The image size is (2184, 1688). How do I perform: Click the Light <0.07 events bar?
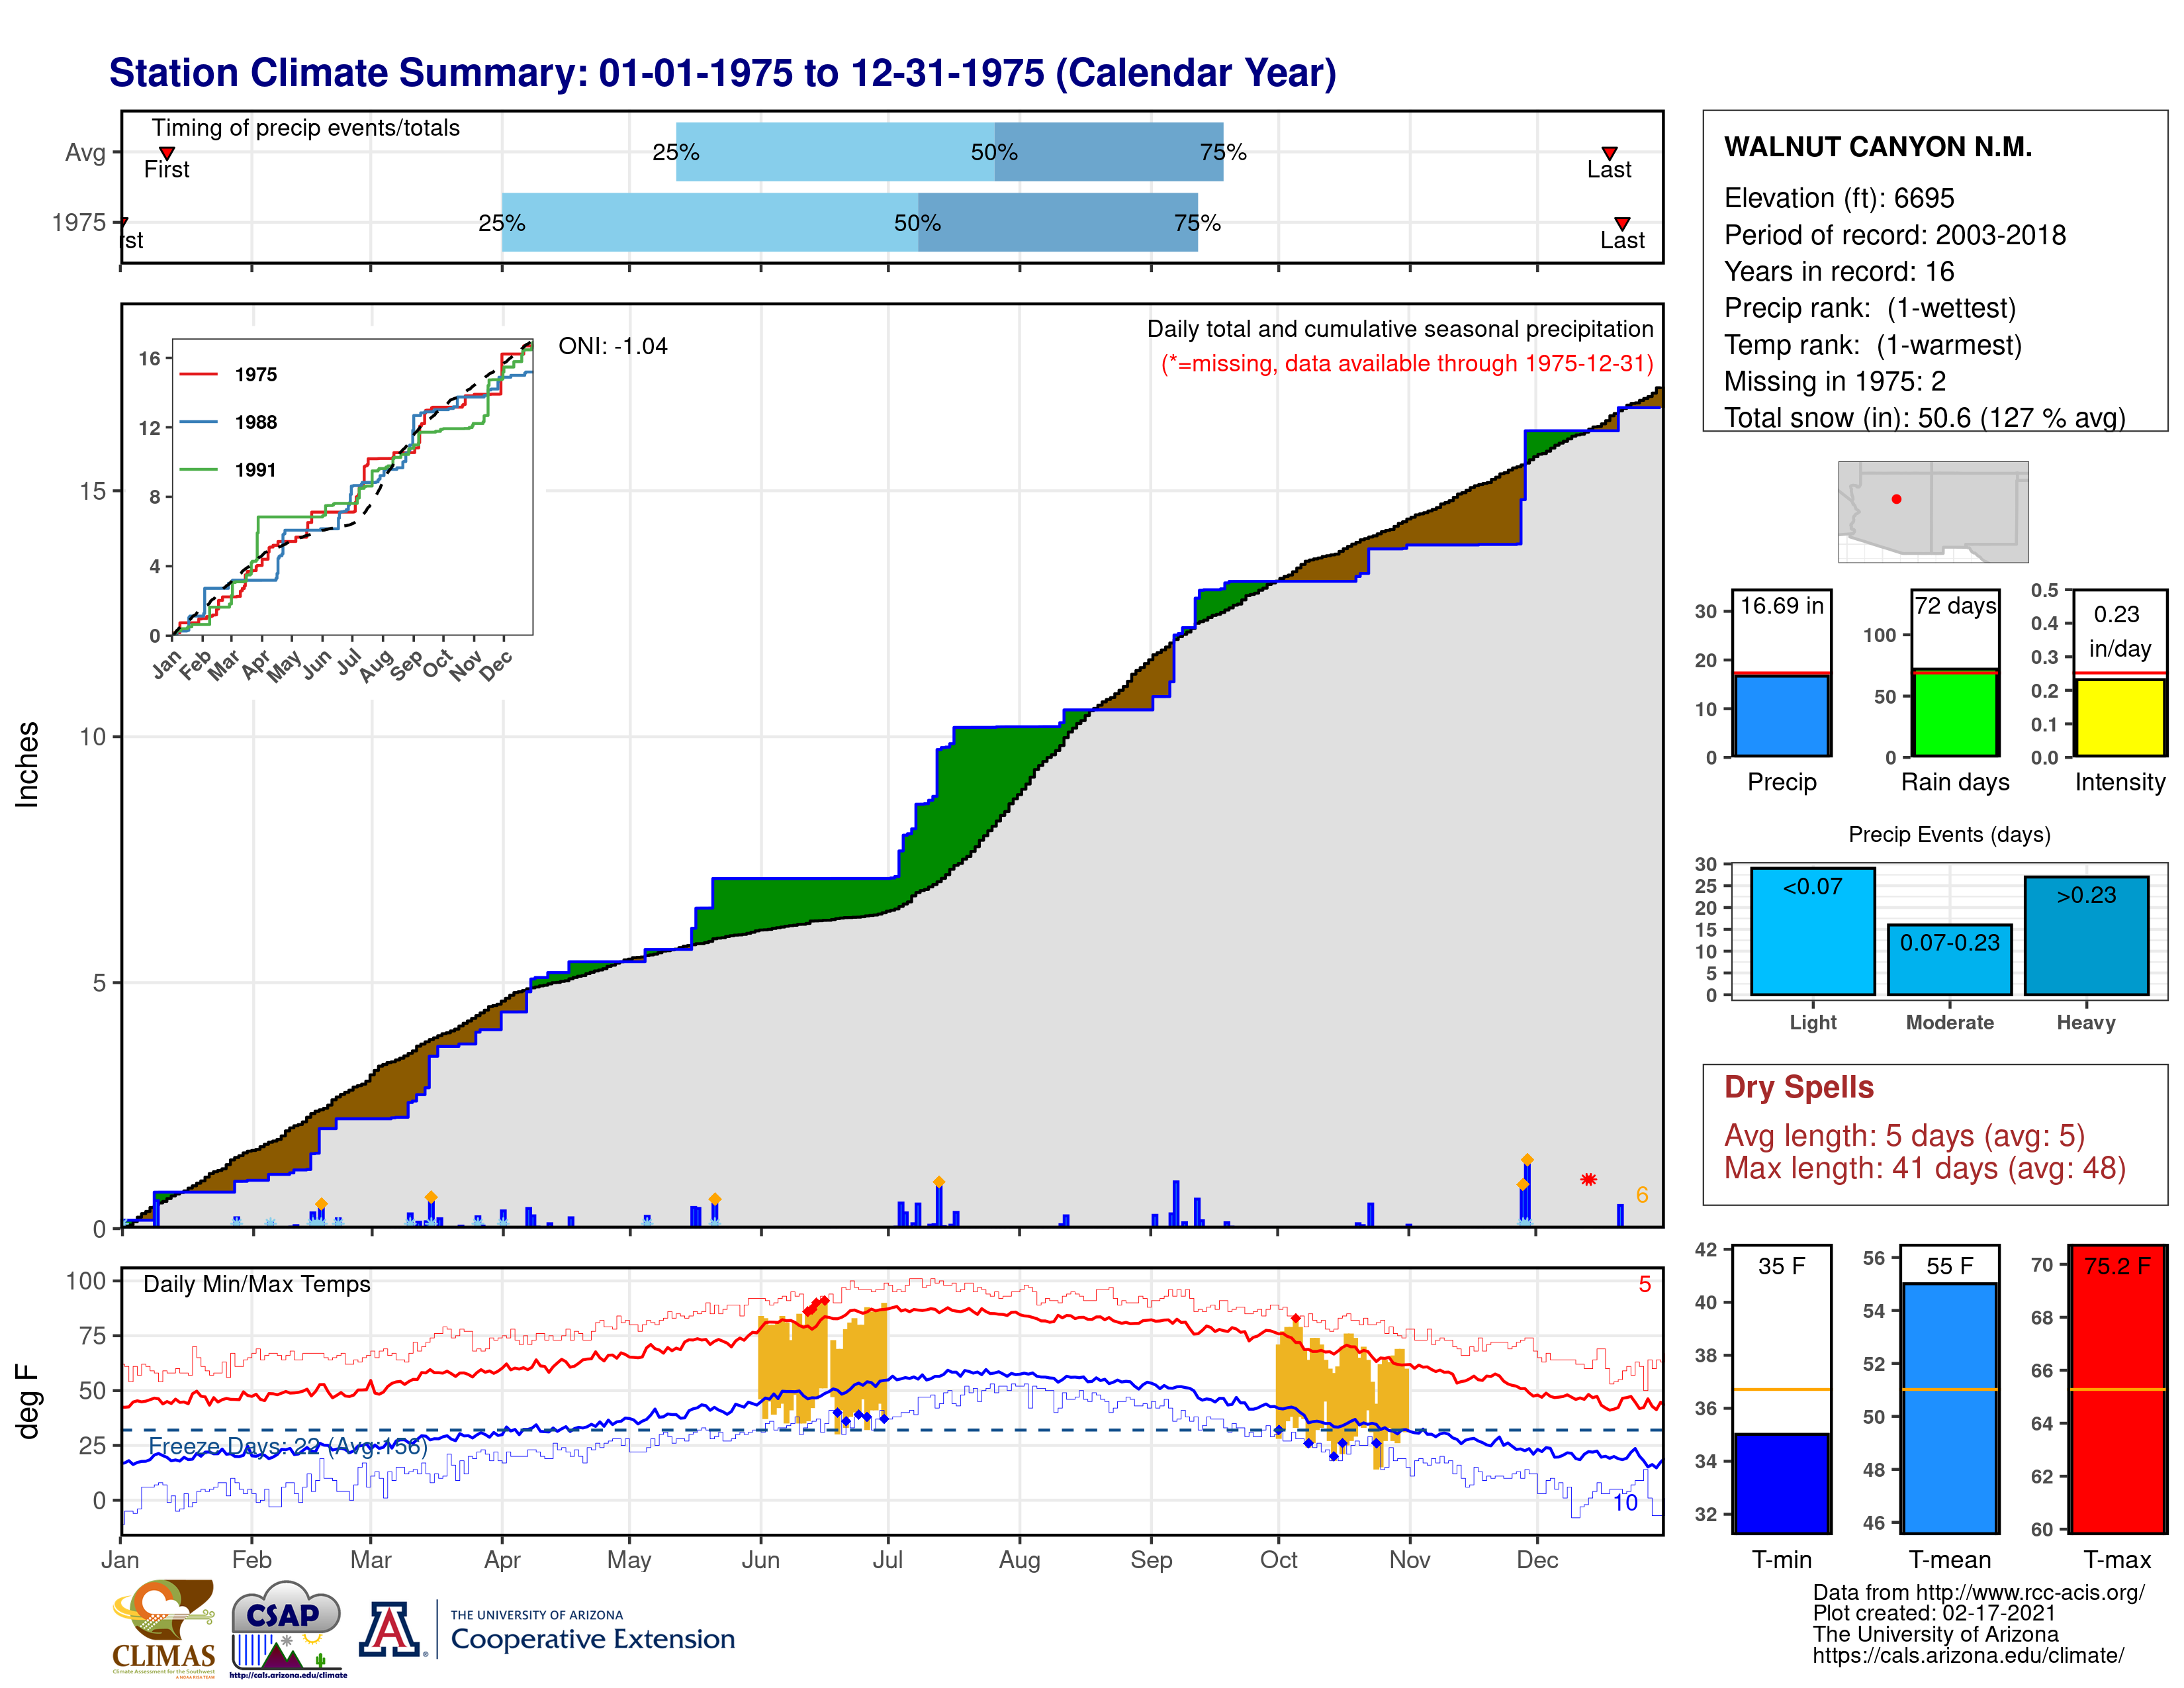point(1812,931)
